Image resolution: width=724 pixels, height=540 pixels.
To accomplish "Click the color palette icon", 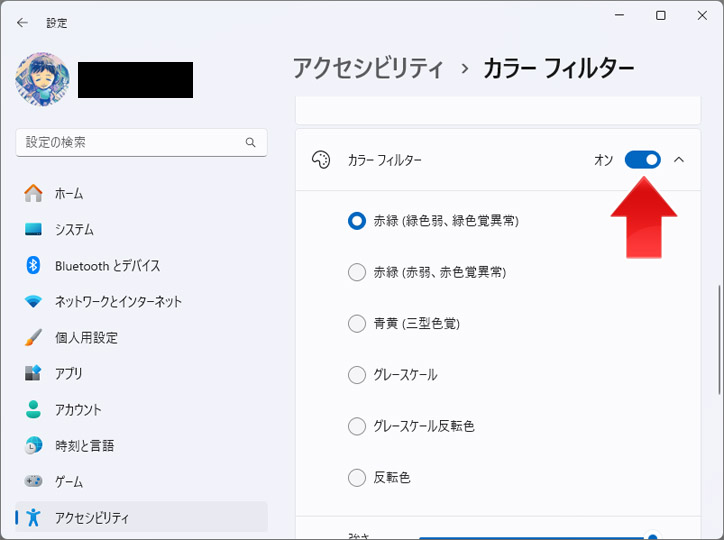I will pyautogui.click(x=321, y=160).
